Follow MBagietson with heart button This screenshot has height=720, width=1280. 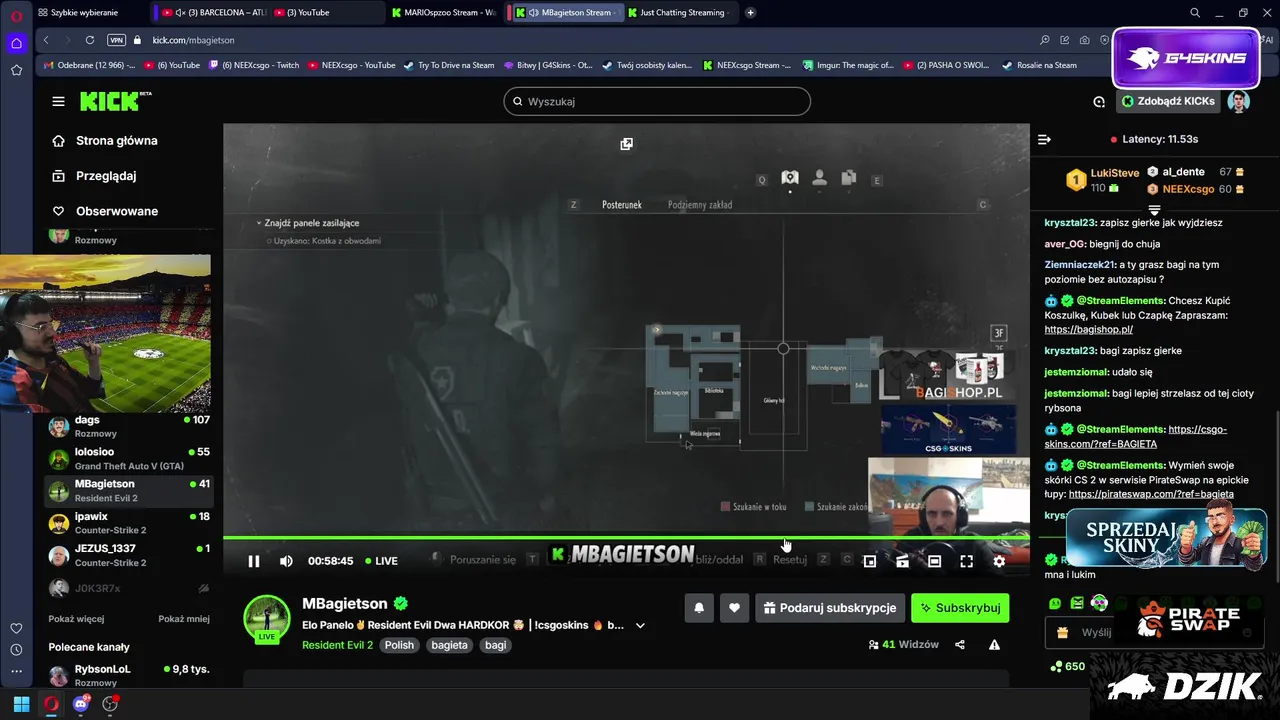734,608
